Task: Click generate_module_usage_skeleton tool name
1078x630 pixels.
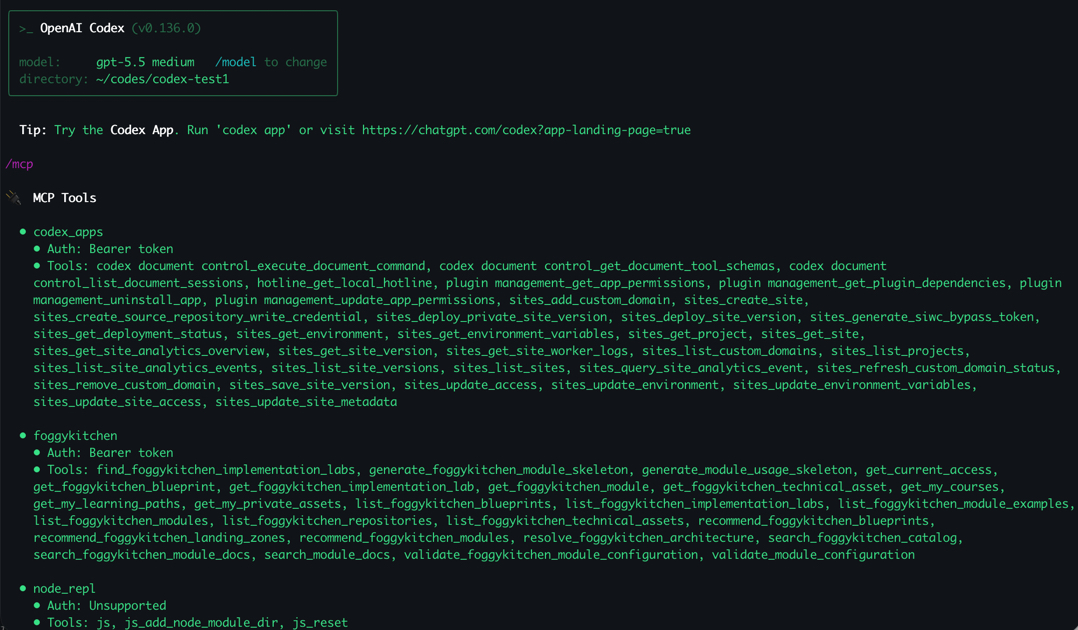Action: (747, 470)
